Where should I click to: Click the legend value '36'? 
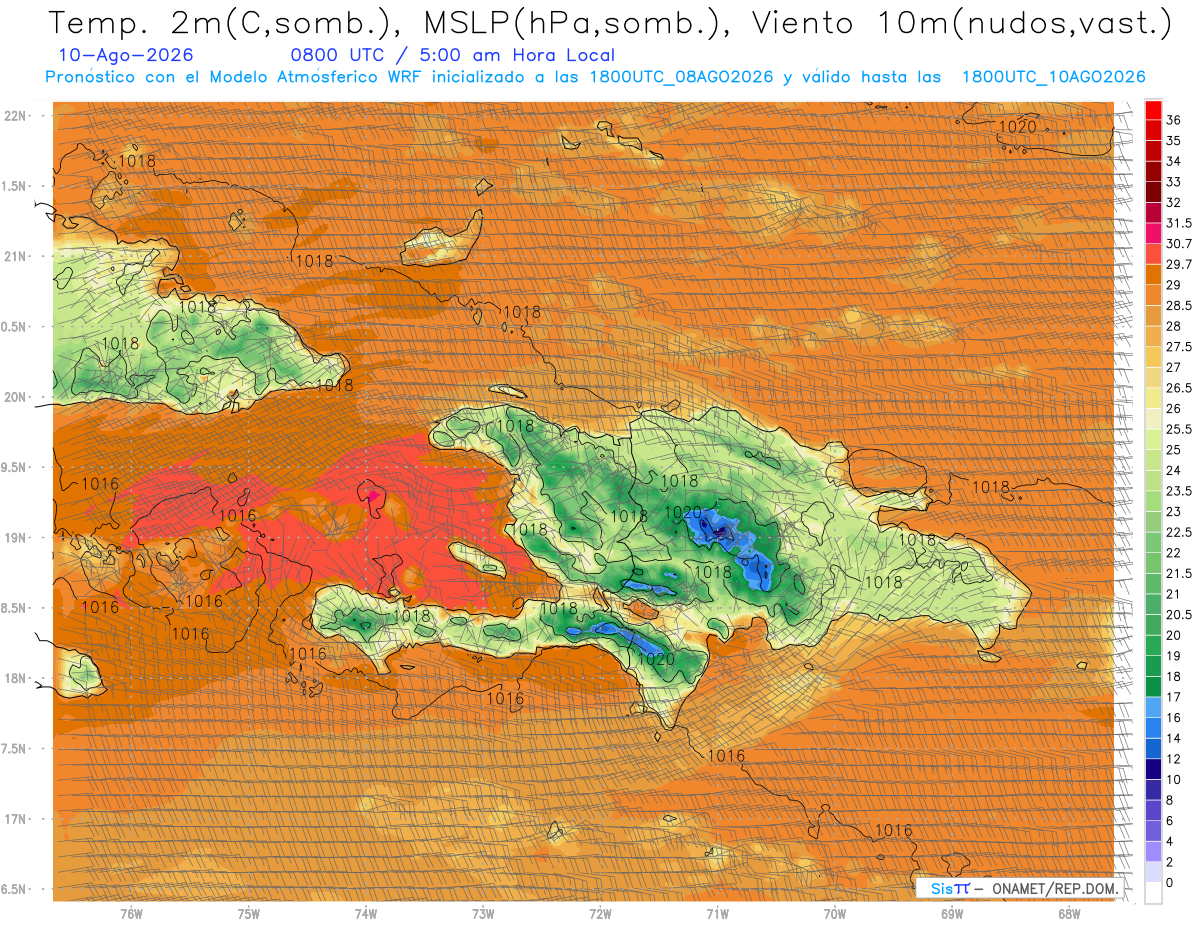click(1174, 120)
